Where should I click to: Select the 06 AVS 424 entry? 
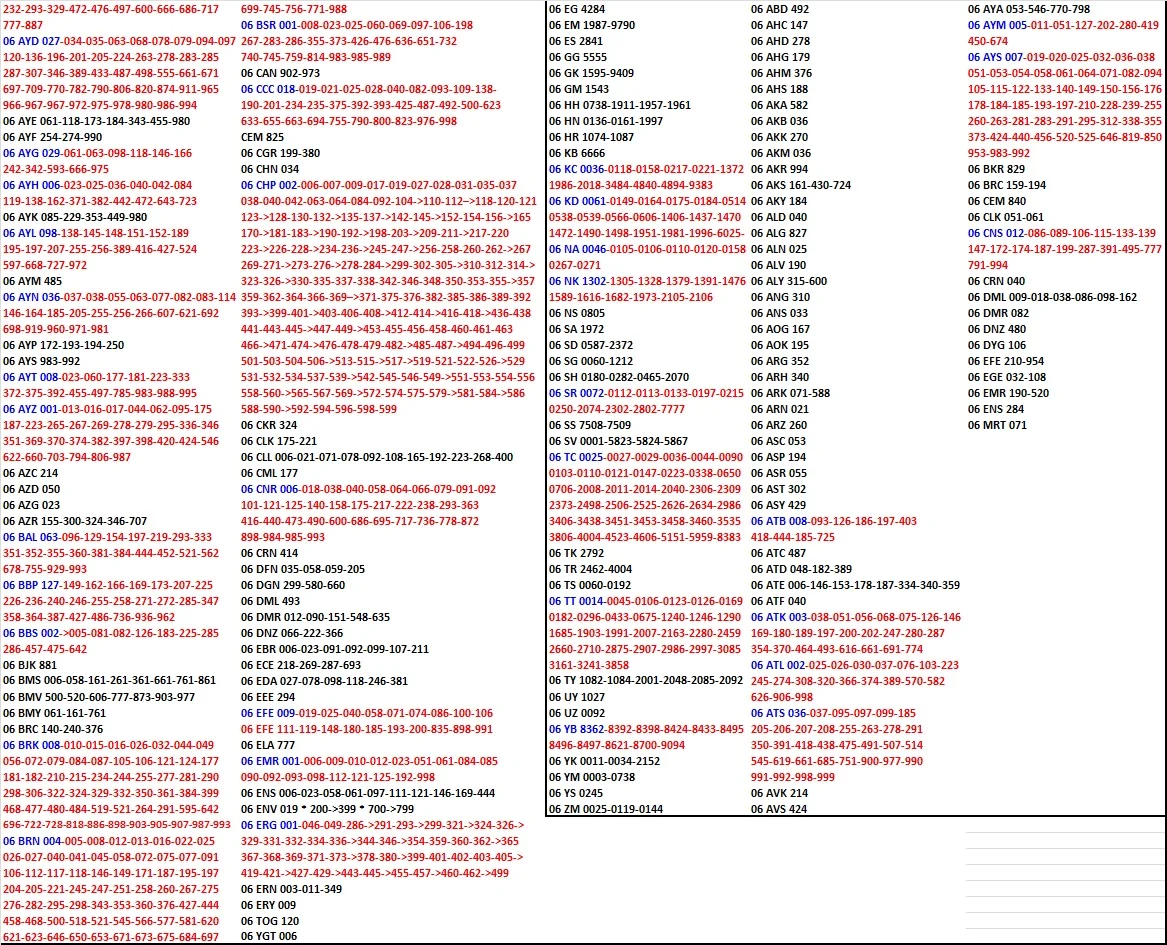point(779,809)
